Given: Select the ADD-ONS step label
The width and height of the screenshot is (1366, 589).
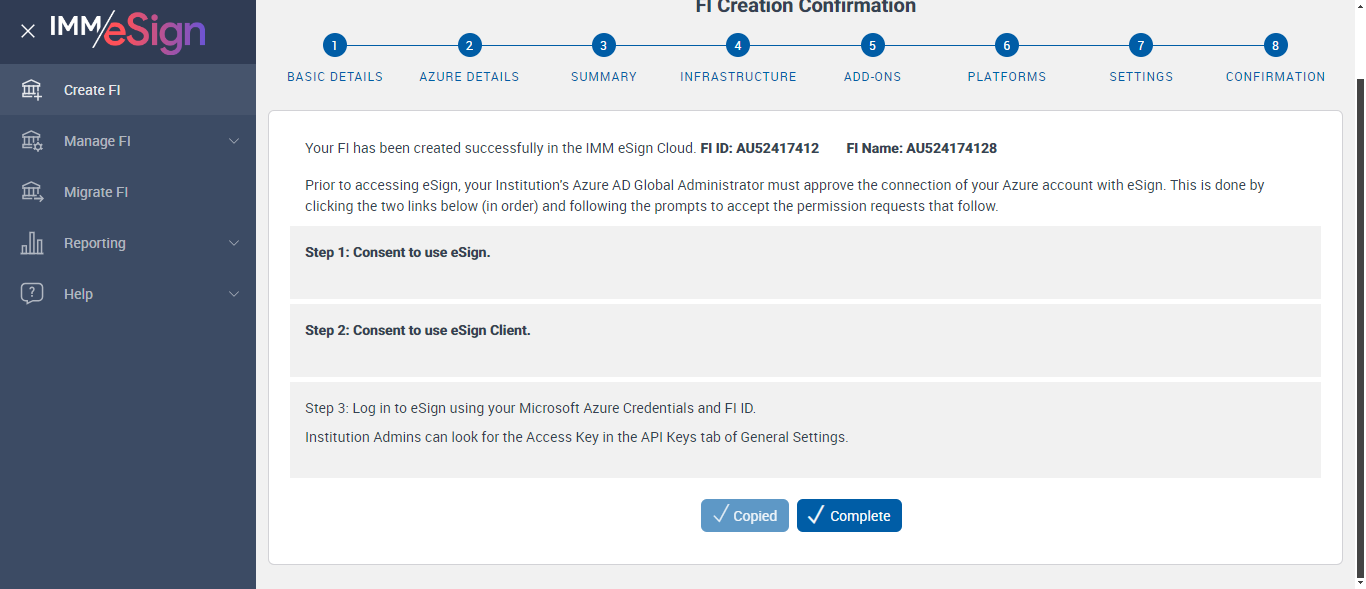Looking at the screenshot, I should click(x=872, y=77).
